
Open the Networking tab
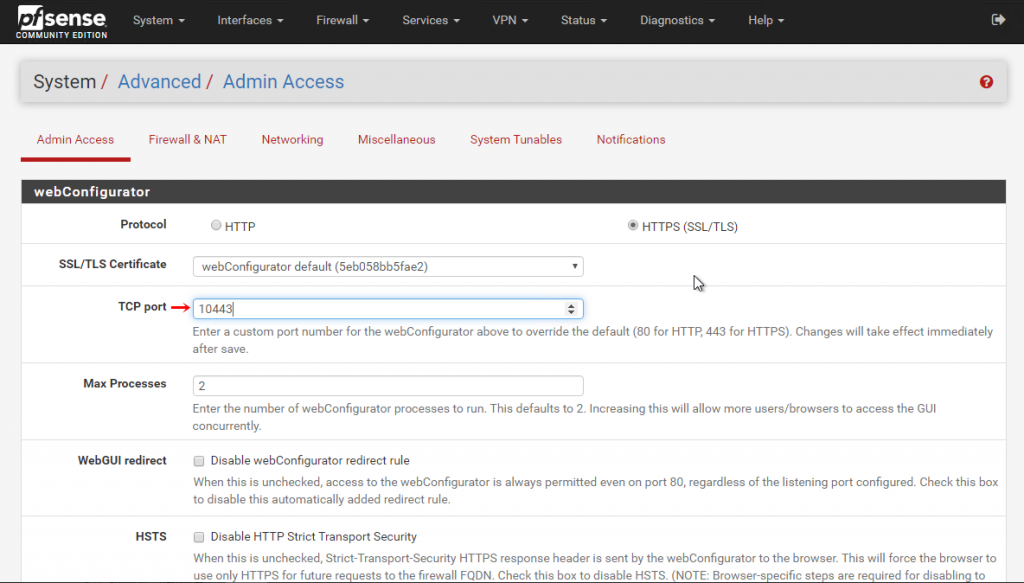(x=292, y=139)
